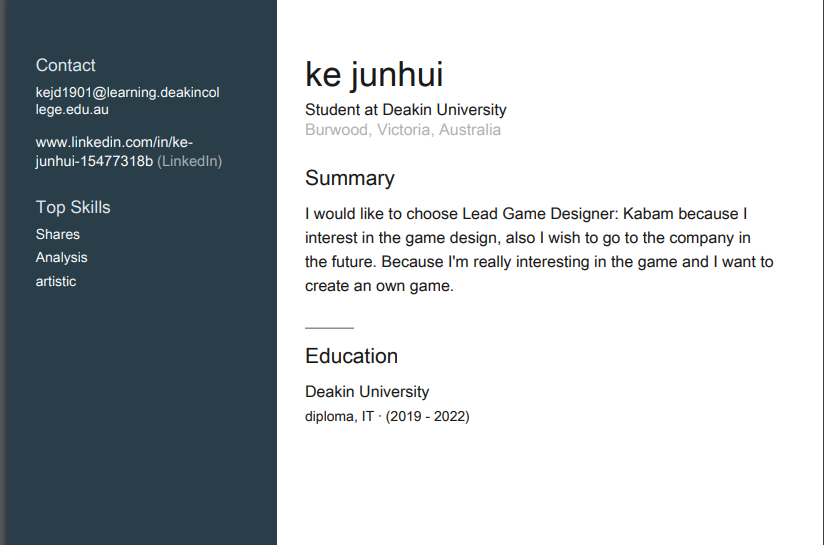The height and width of the screenshot is (545, 824).
Task: Click the short divider line above Education
Action: (x=329, y=327)
